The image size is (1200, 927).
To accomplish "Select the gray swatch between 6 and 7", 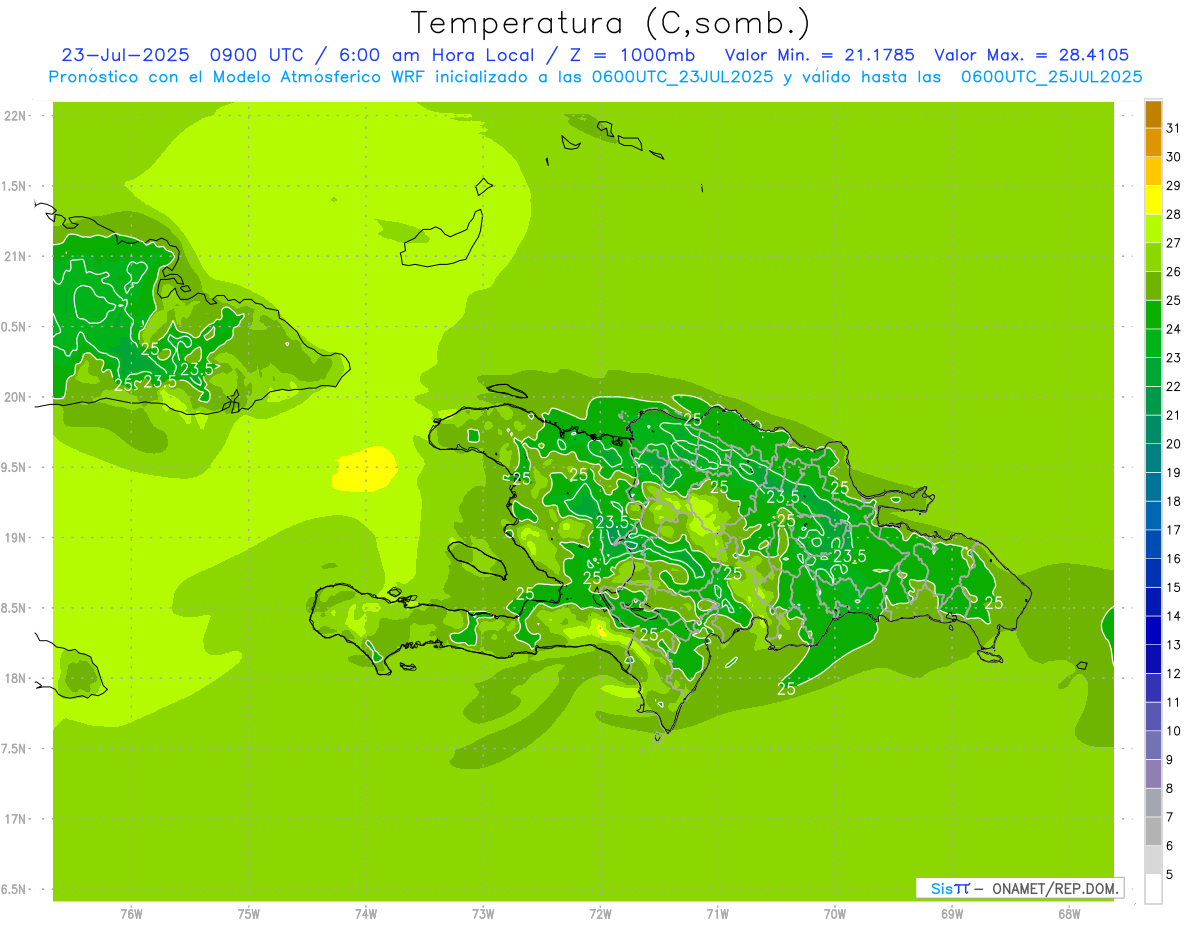I will coord(1153,831).
